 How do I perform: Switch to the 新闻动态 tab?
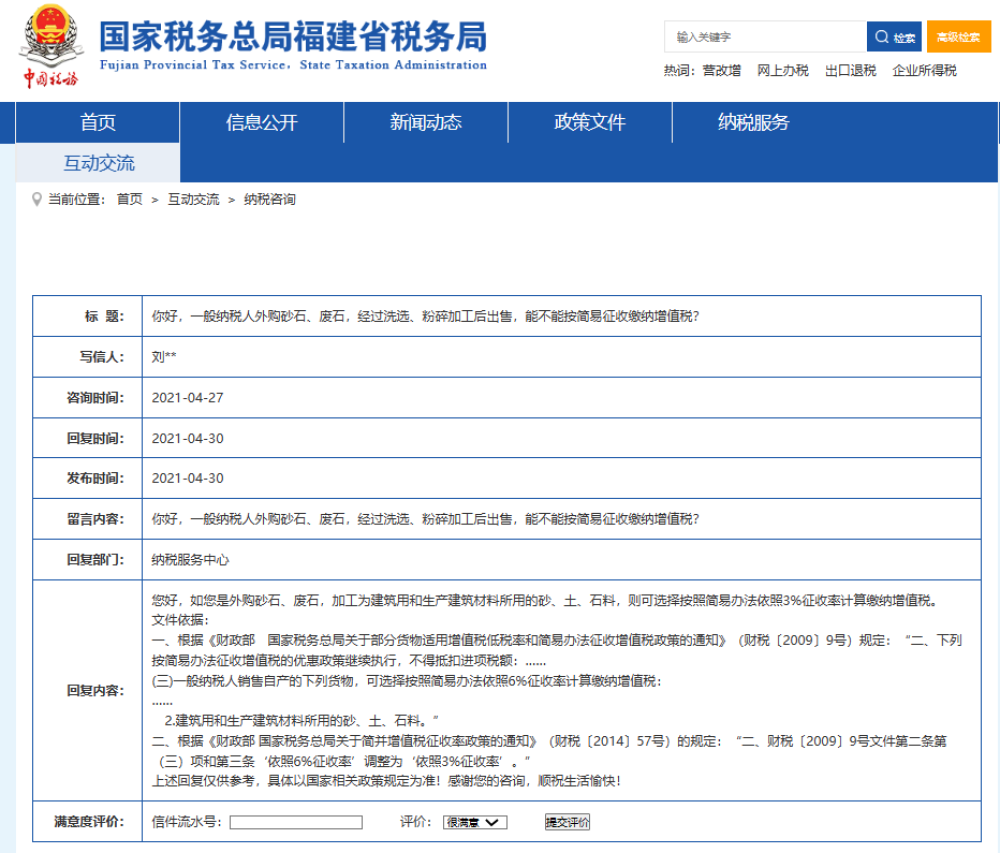coord(426,123)
